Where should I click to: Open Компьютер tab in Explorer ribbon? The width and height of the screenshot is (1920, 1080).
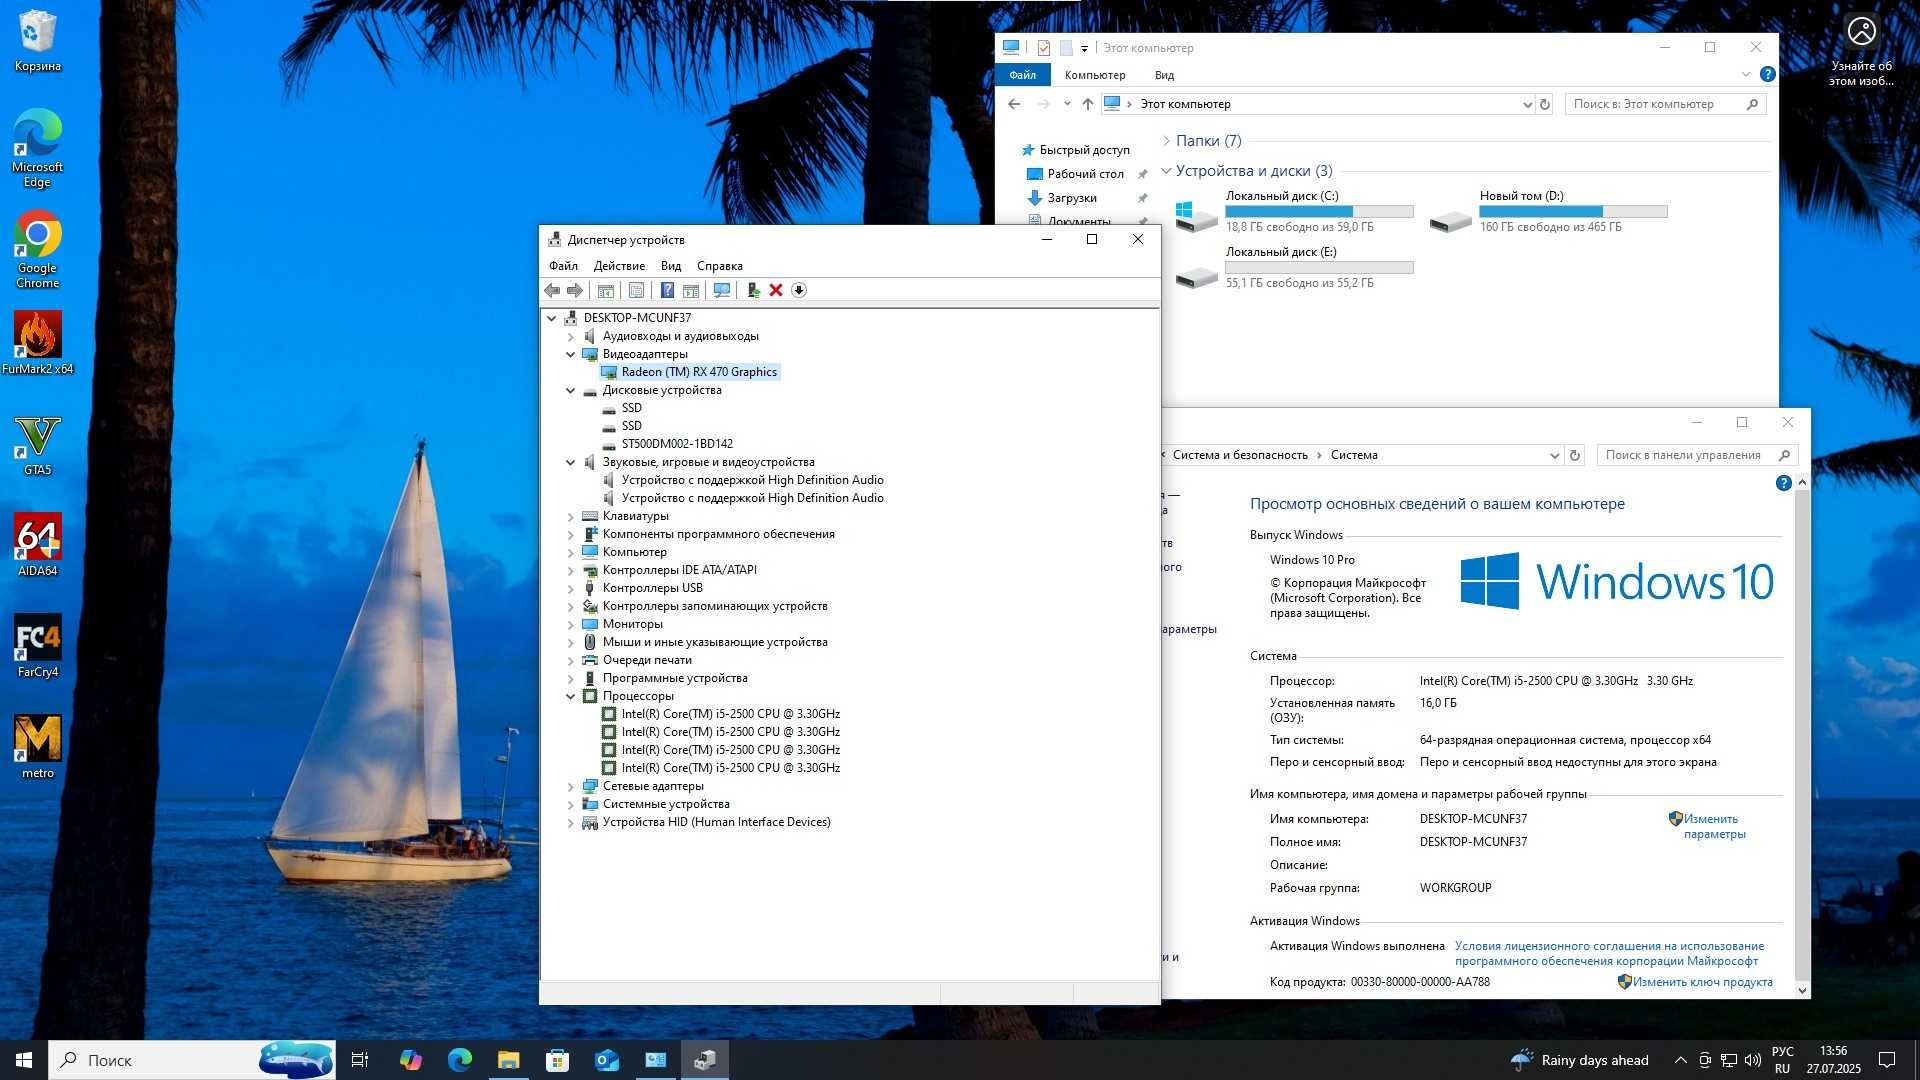pos(1095,75)
